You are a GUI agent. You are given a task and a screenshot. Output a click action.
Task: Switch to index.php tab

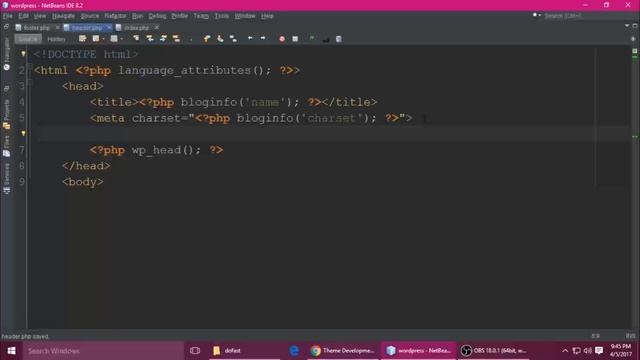point(136,28)
